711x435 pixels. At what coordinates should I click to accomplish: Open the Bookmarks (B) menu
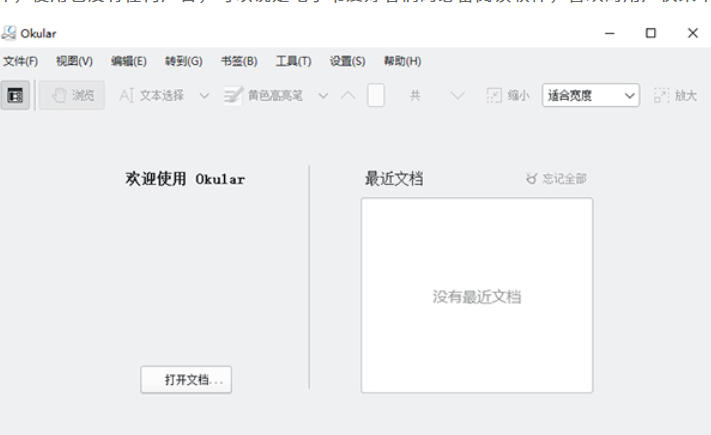239,61
